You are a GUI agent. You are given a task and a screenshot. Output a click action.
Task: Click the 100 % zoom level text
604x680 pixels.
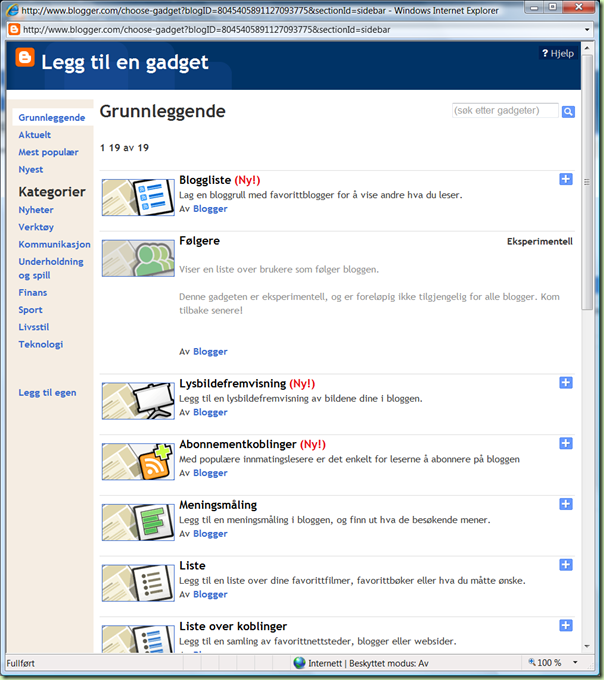(549, 663)
